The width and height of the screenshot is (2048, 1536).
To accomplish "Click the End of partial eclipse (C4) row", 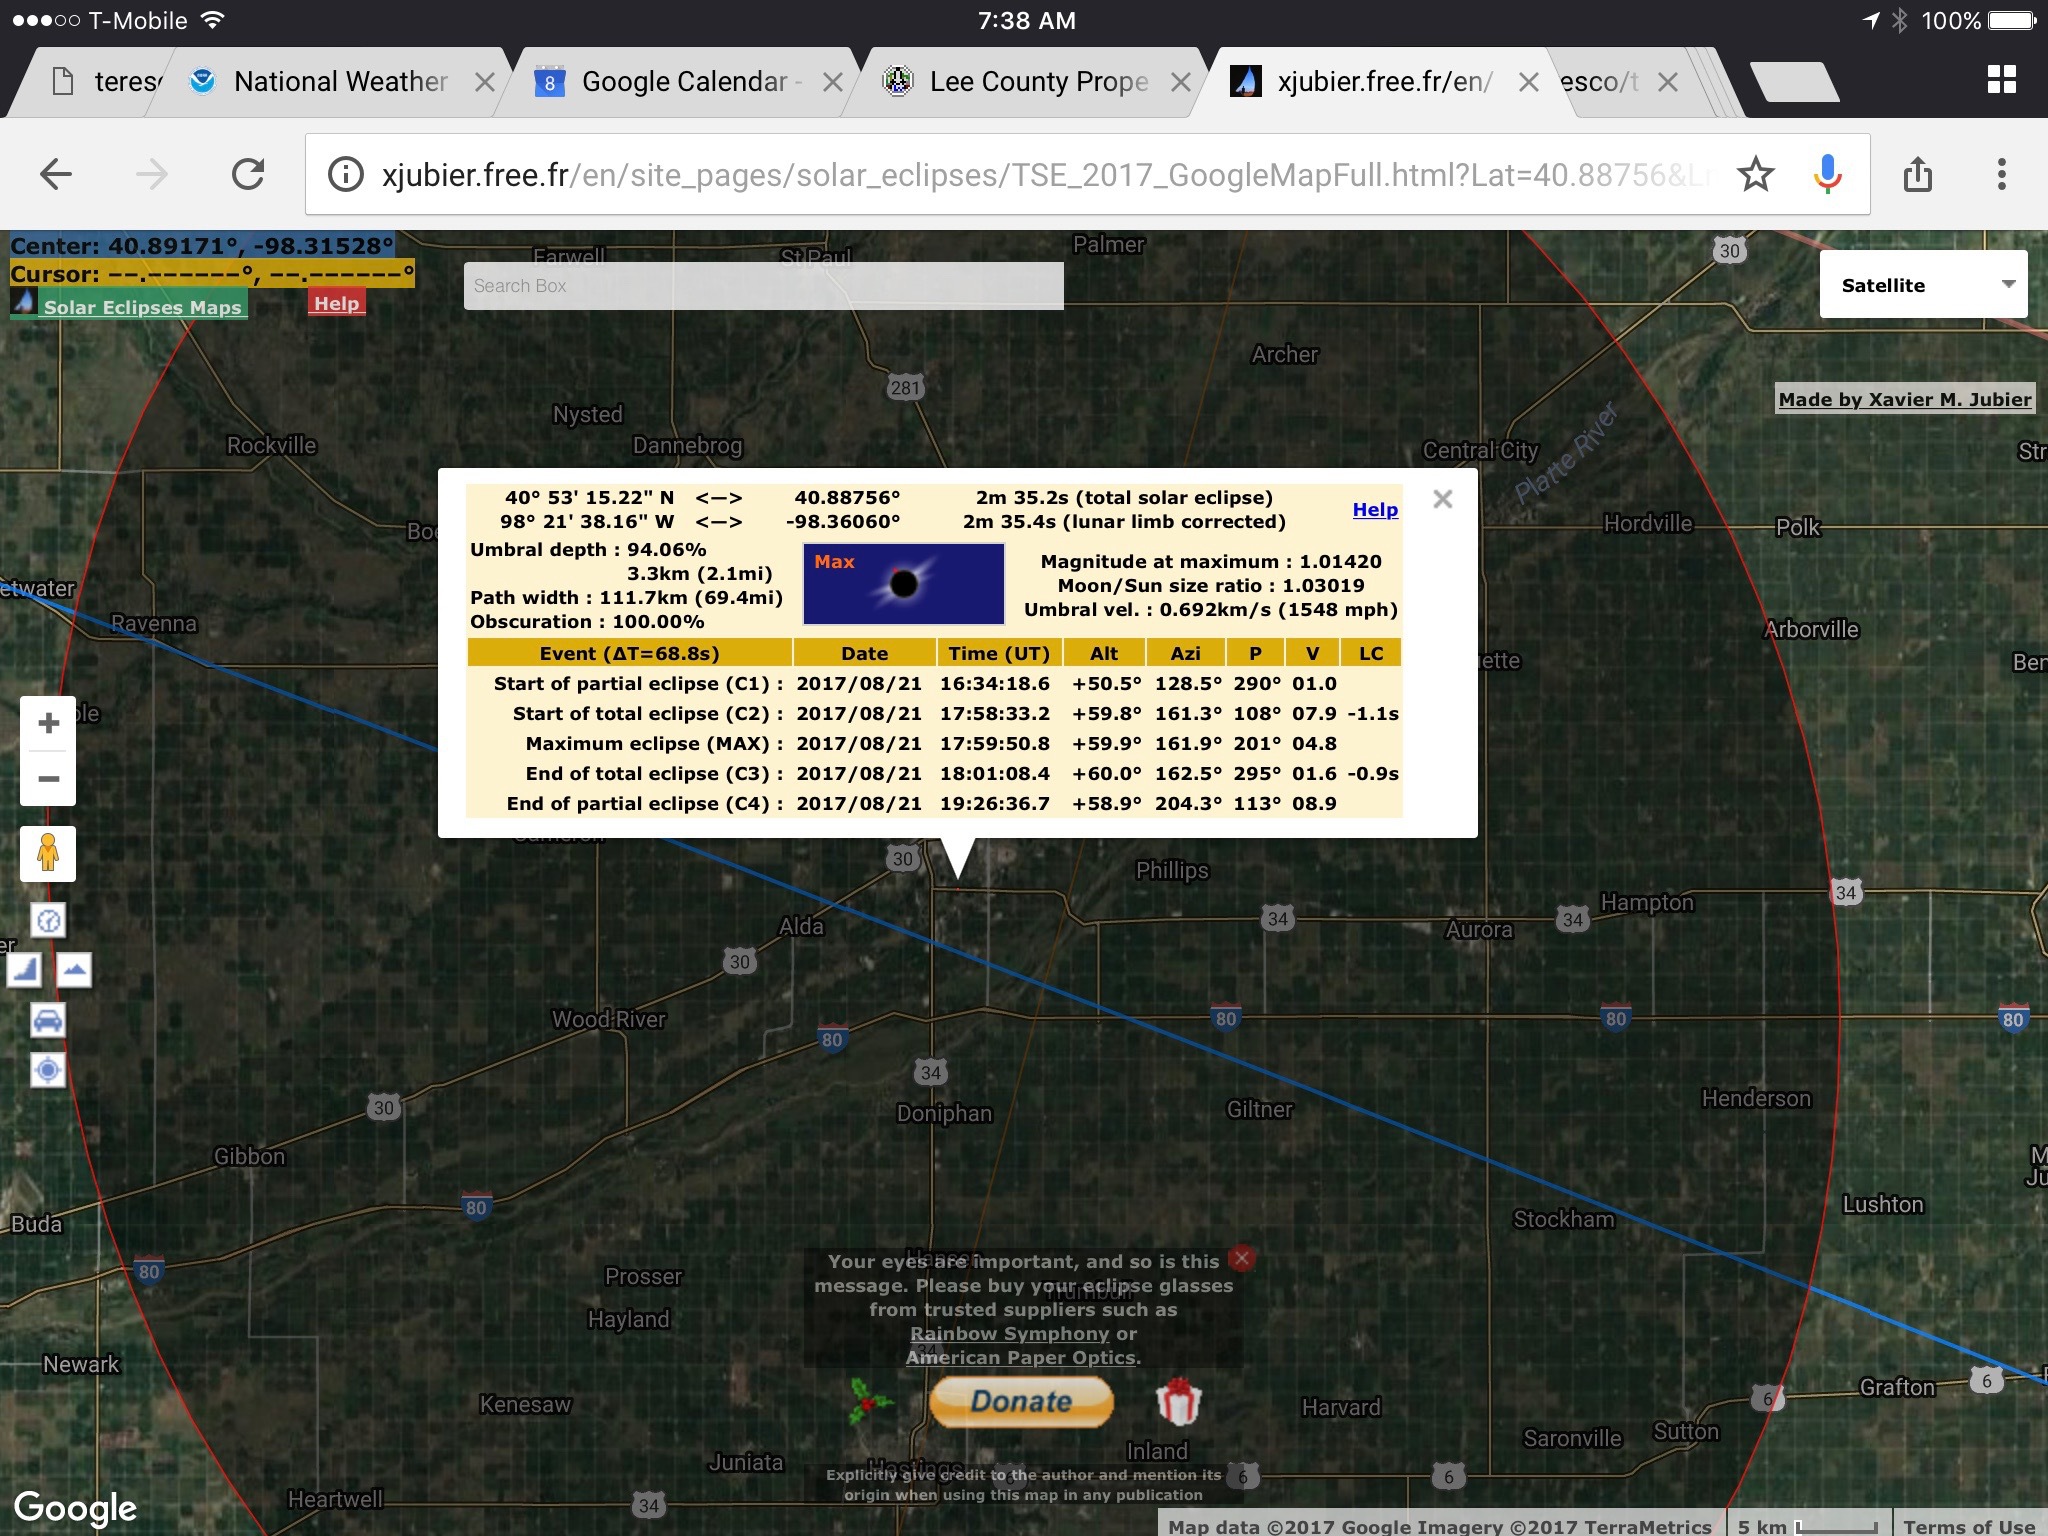I will [934, 804].
